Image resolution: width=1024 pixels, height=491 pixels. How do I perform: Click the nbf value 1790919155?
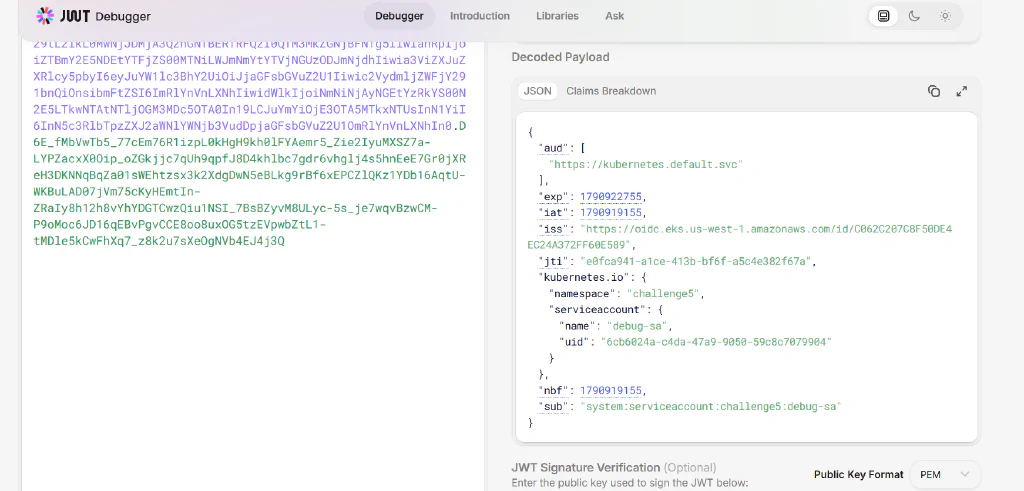611,390
